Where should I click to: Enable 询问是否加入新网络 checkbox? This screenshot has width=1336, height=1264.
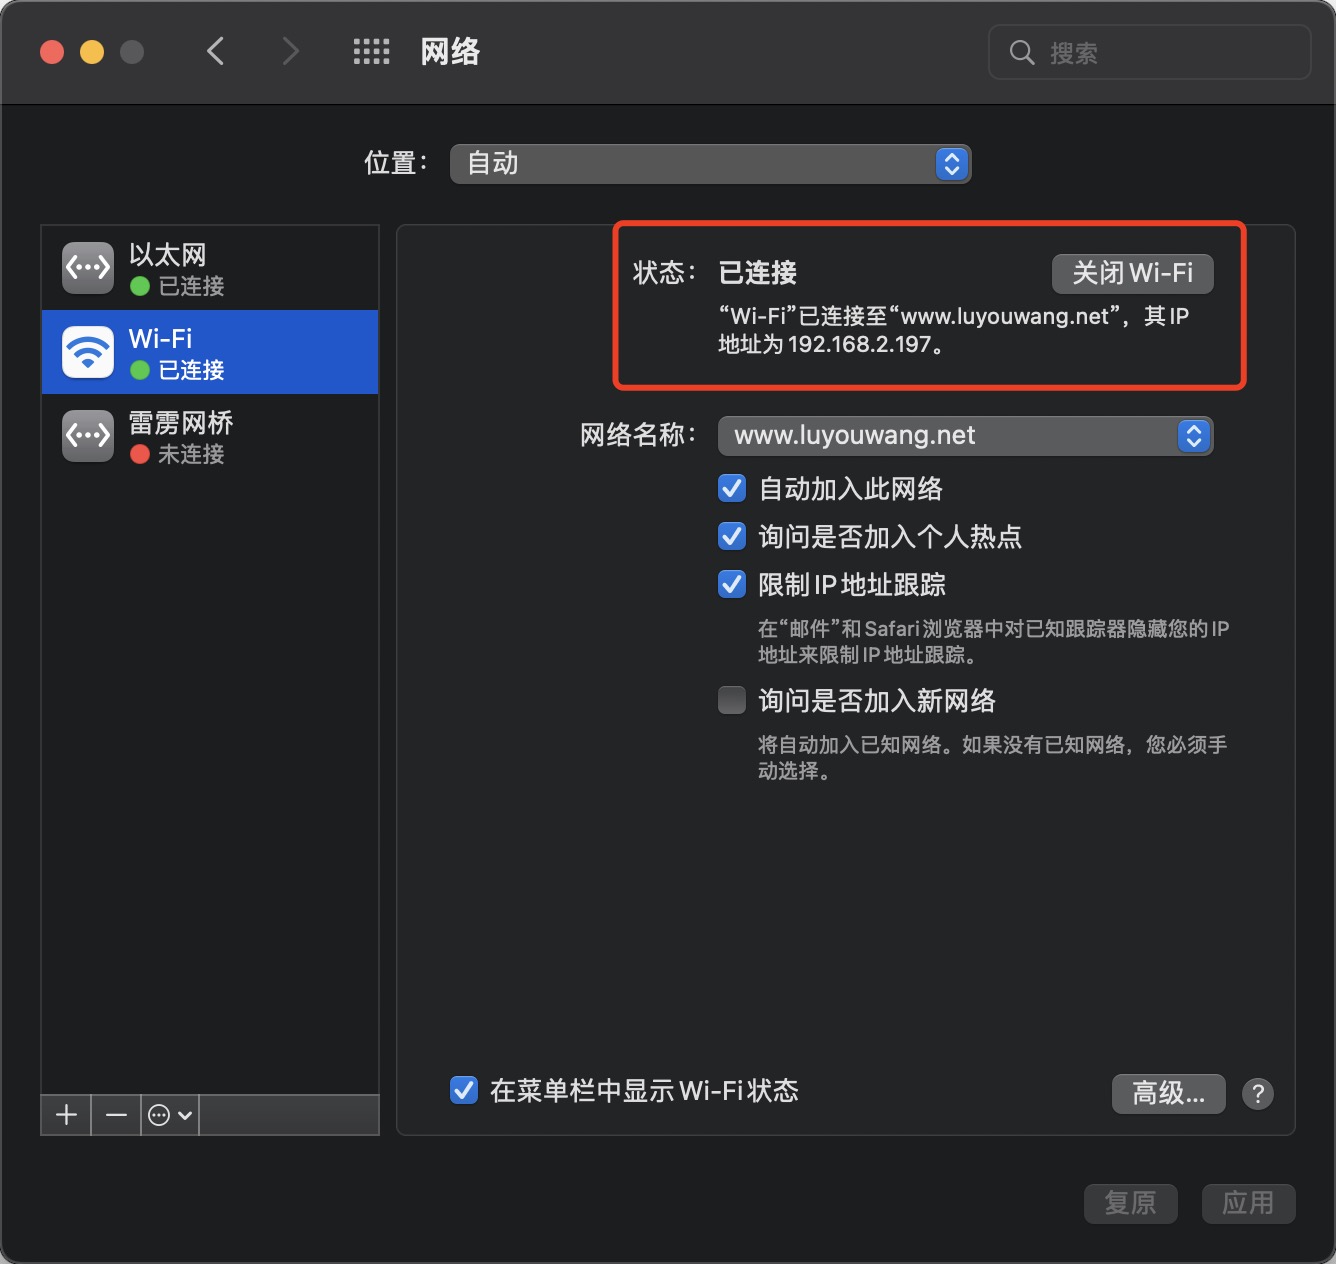(x=732, y=700)
